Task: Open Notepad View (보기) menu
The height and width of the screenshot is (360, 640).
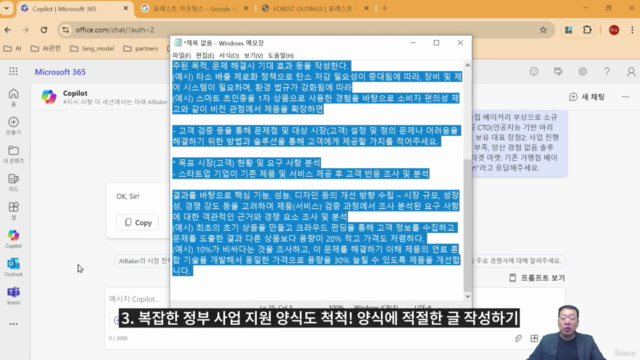Action: [253, 56]
